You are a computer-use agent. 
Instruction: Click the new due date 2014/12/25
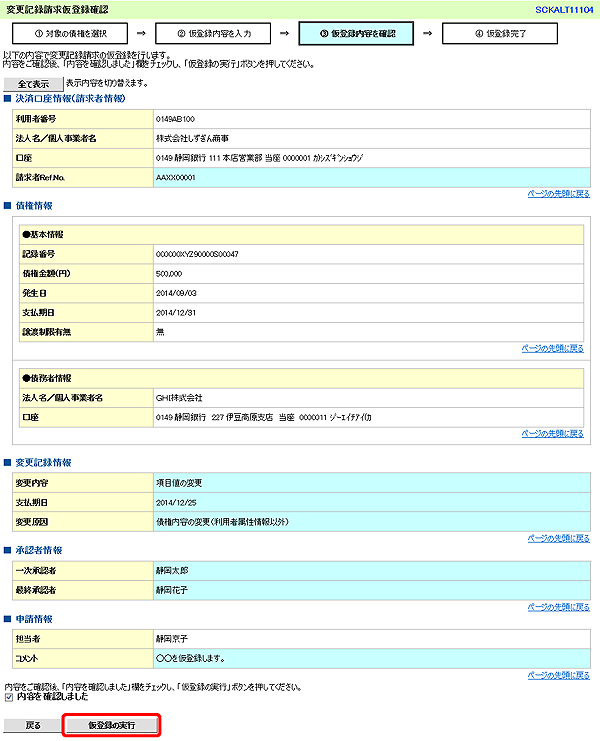click(176, 502)
